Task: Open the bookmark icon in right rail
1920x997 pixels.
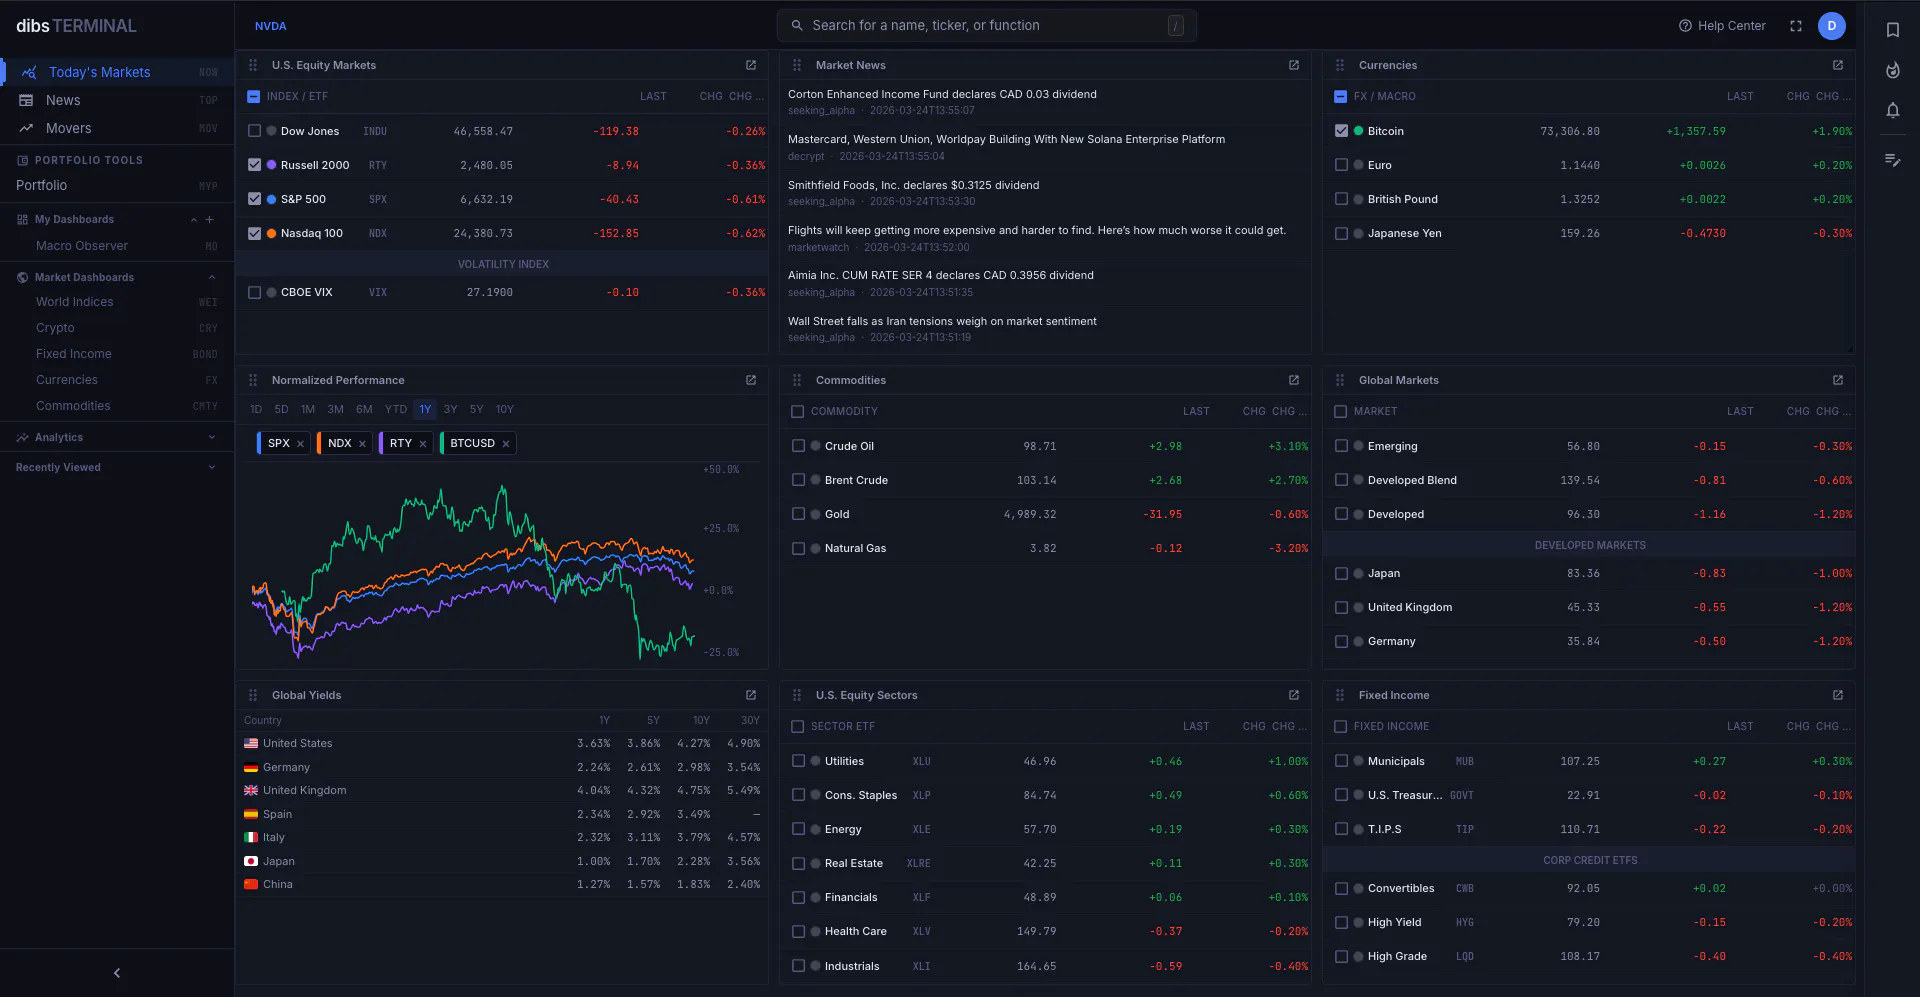Action: tap(1892, 30)
